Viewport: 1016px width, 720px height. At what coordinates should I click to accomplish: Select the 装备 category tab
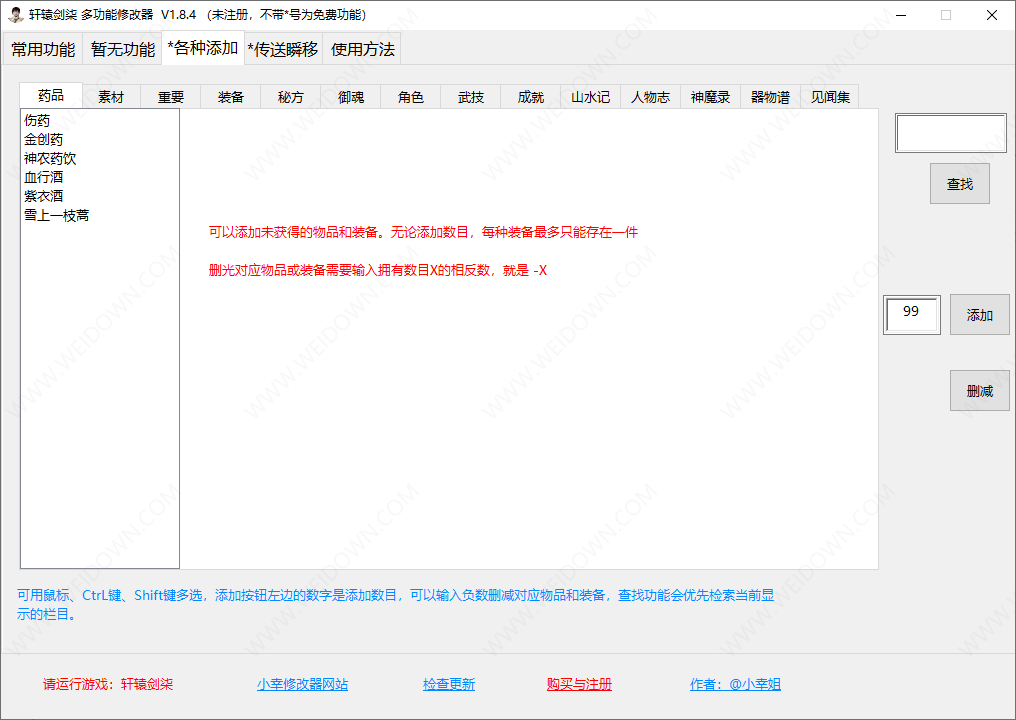pos(231,97)
